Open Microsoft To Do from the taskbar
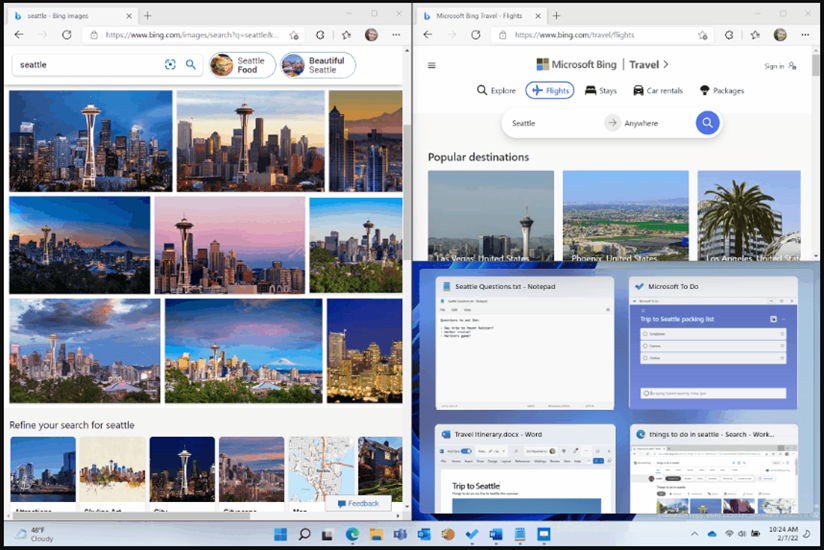This screenshot has width=824, height=550. click(472, 535)
